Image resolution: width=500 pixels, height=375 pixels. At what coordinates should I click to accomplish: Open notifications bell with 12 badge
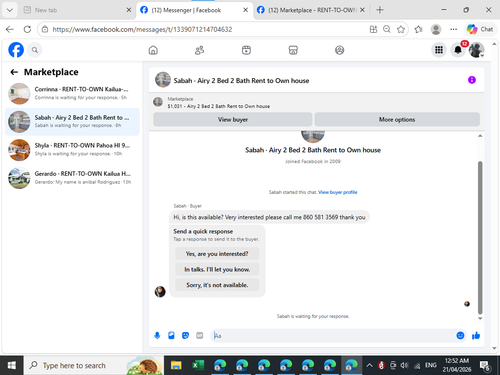458,50
